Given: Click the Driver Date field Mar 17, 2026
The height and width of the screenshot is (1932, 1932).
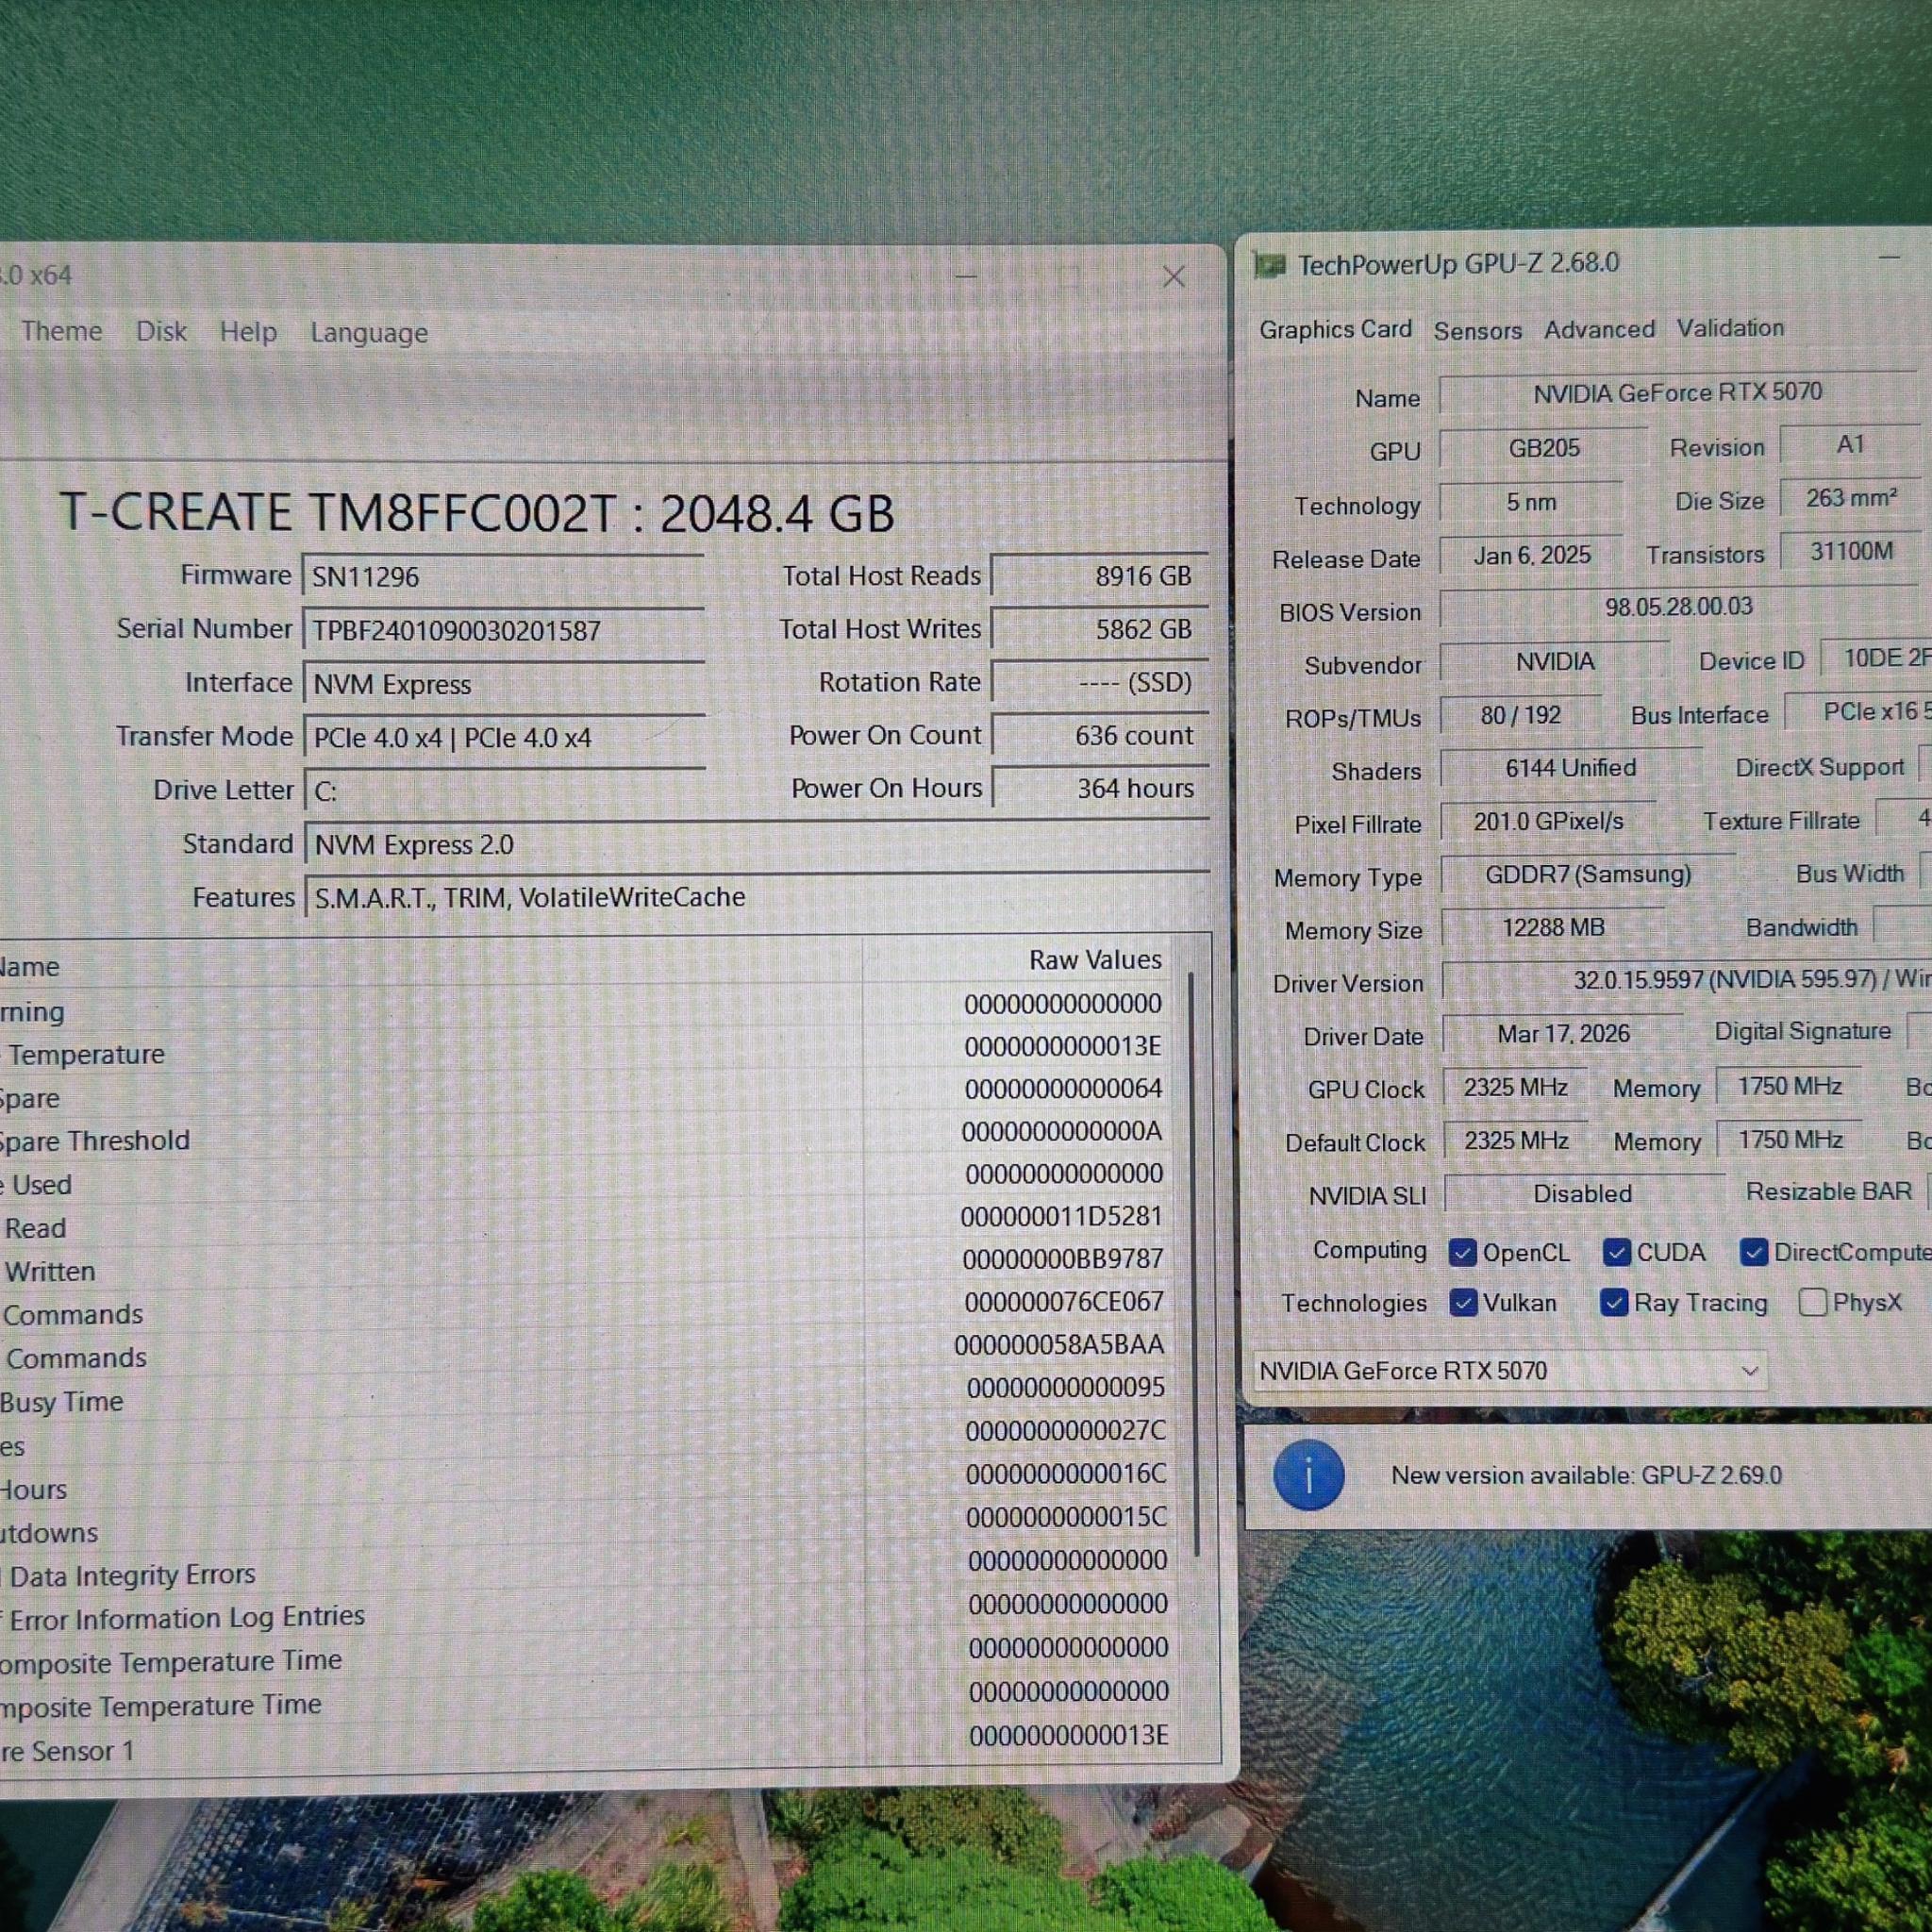Looking at the screenshot, I should 1563,1034.
